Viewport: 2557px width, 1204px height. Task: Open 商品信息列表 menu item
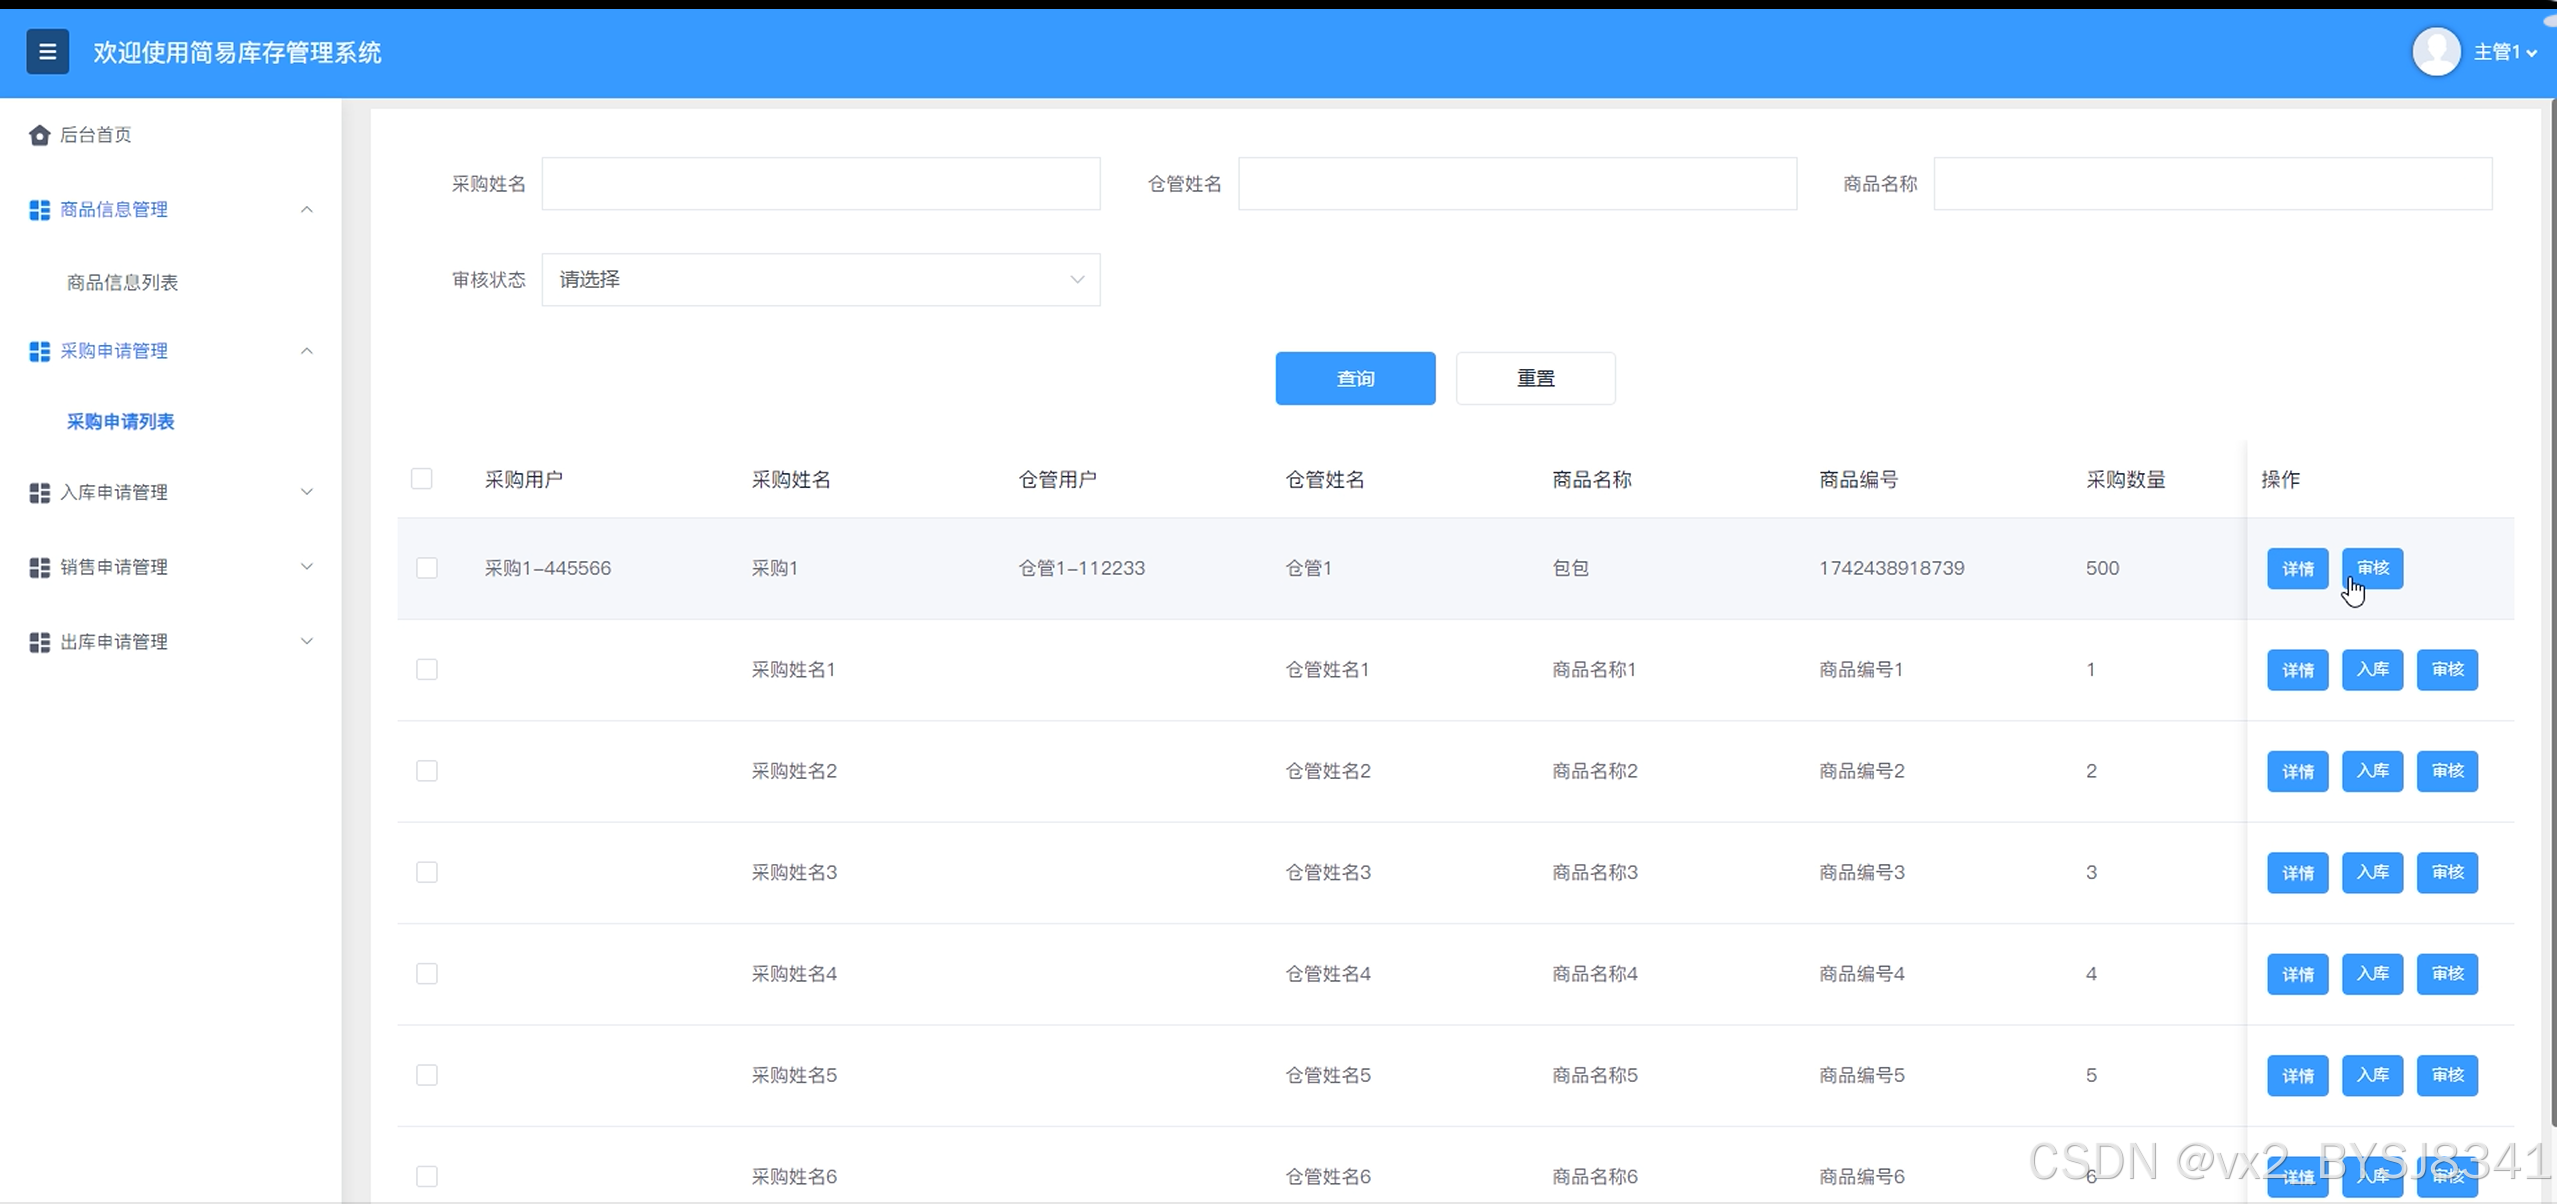point(122,283)
